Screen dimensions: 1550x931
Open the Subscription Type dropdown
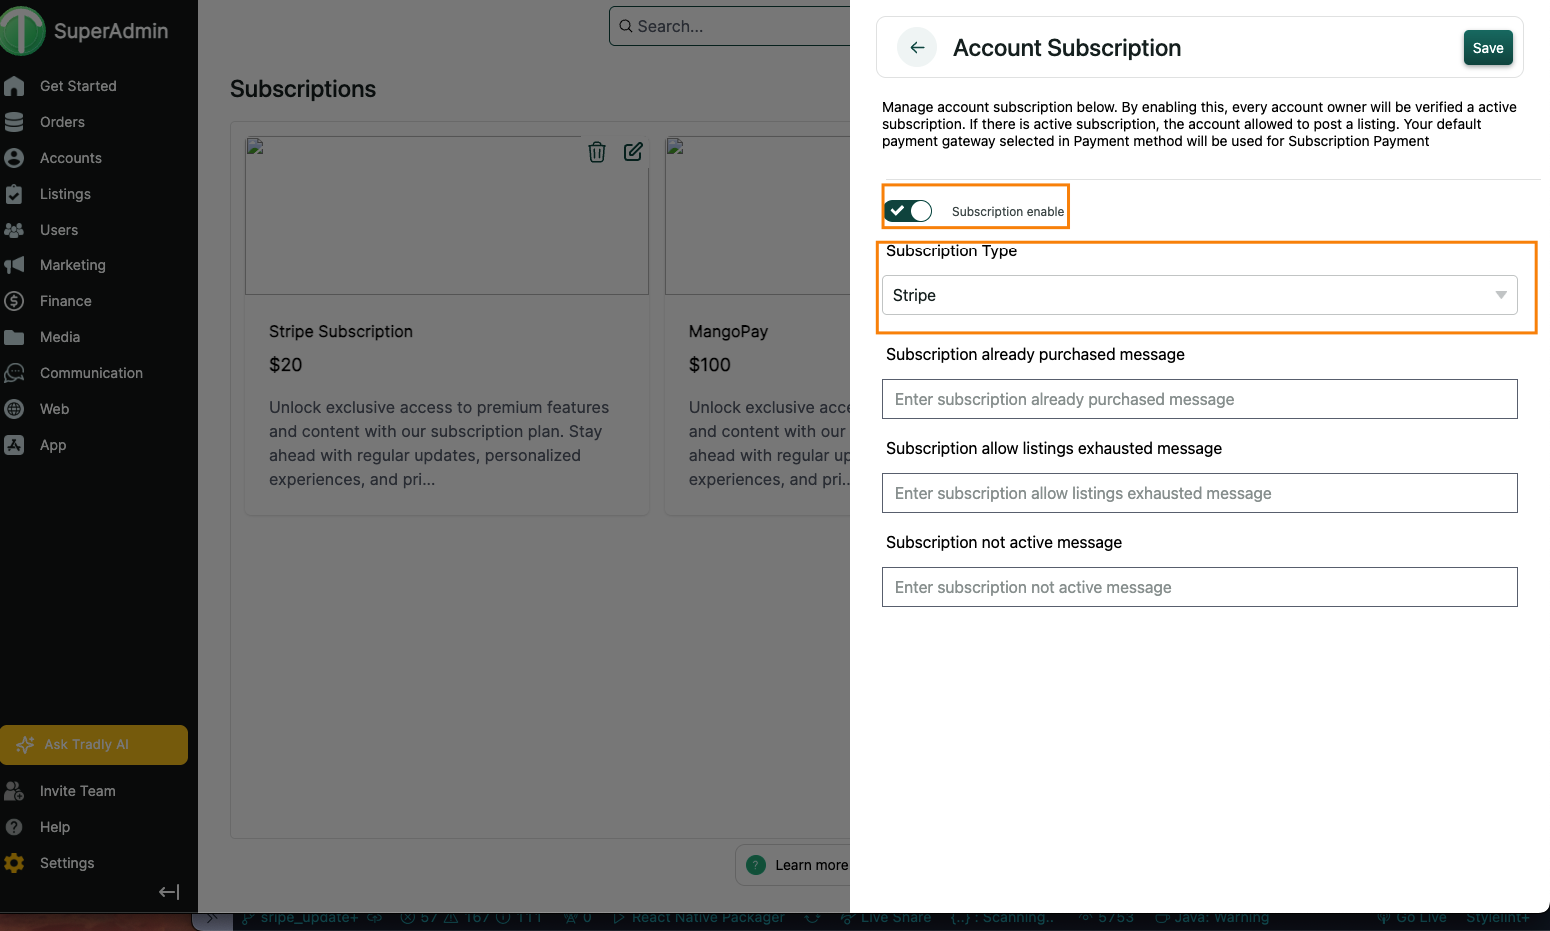[1198, 295]
